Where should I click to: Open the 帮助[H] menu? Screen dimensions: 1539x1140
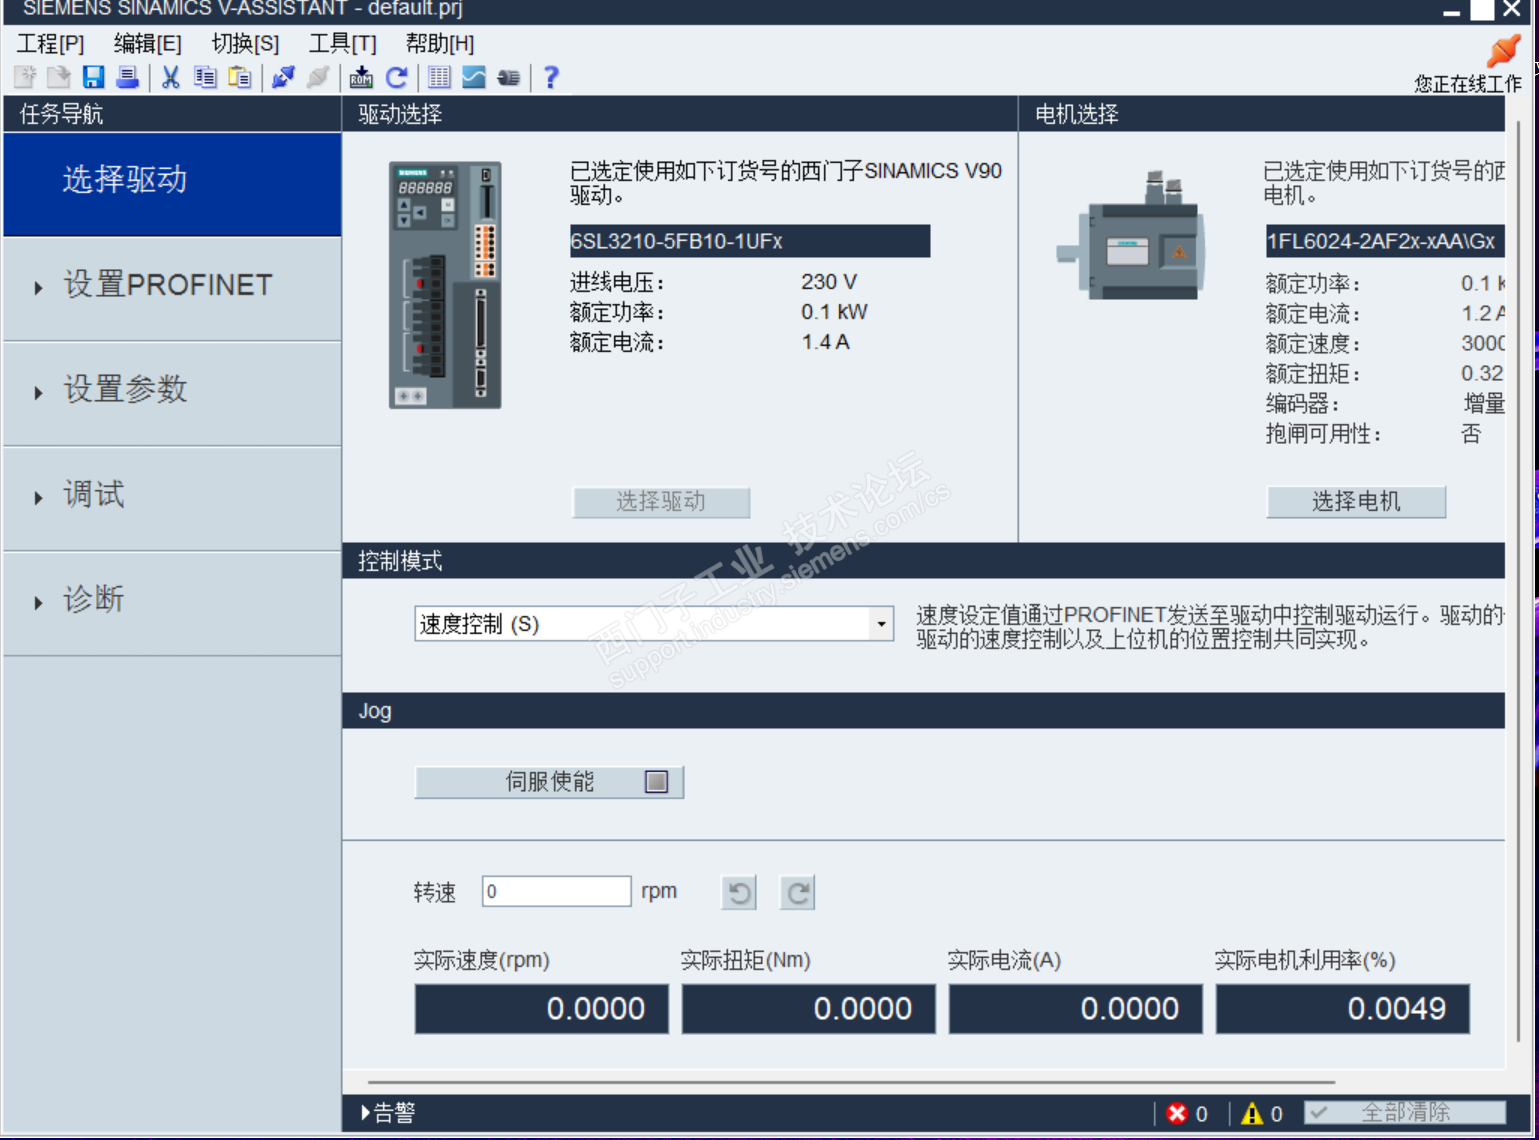click(x=439, y=44)
